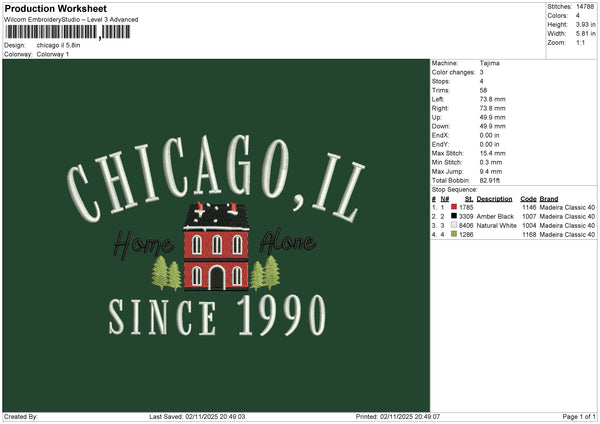
Task: Click the green swatch for thread 1286
Action: click(x=454, y=234)
